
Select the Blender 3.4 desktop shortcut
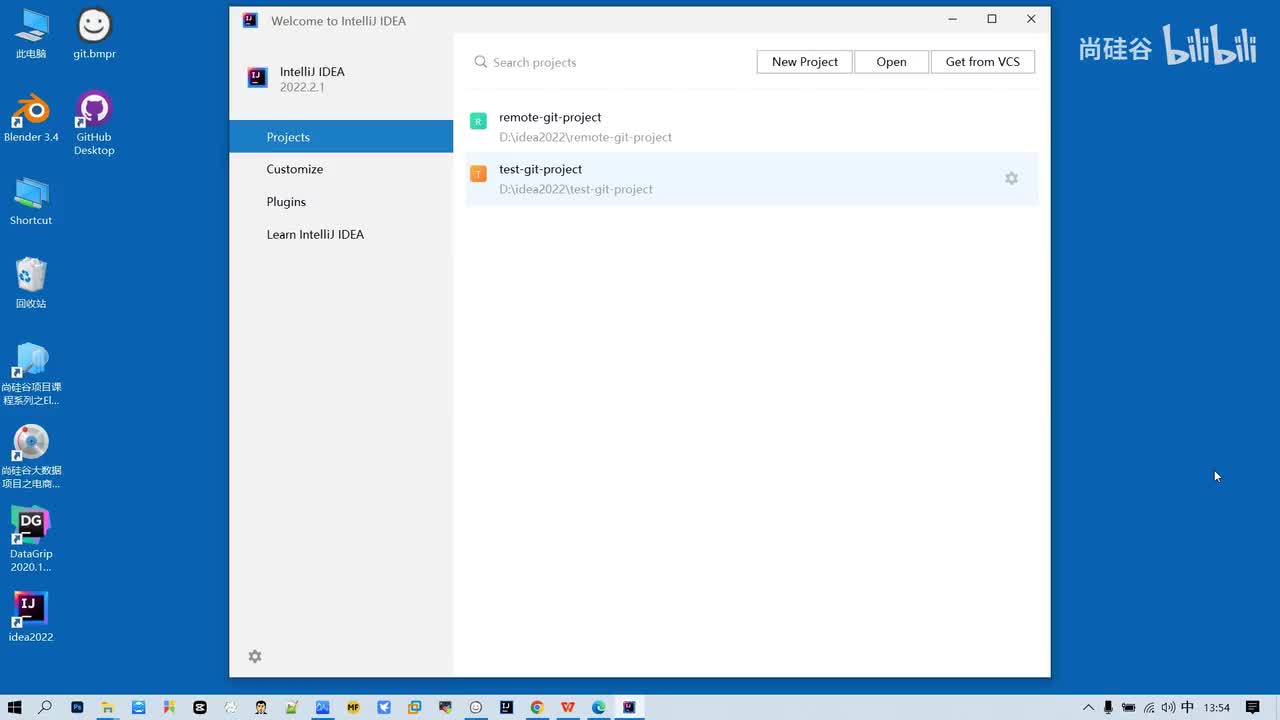pyautogui.click(x=31, y=118)
